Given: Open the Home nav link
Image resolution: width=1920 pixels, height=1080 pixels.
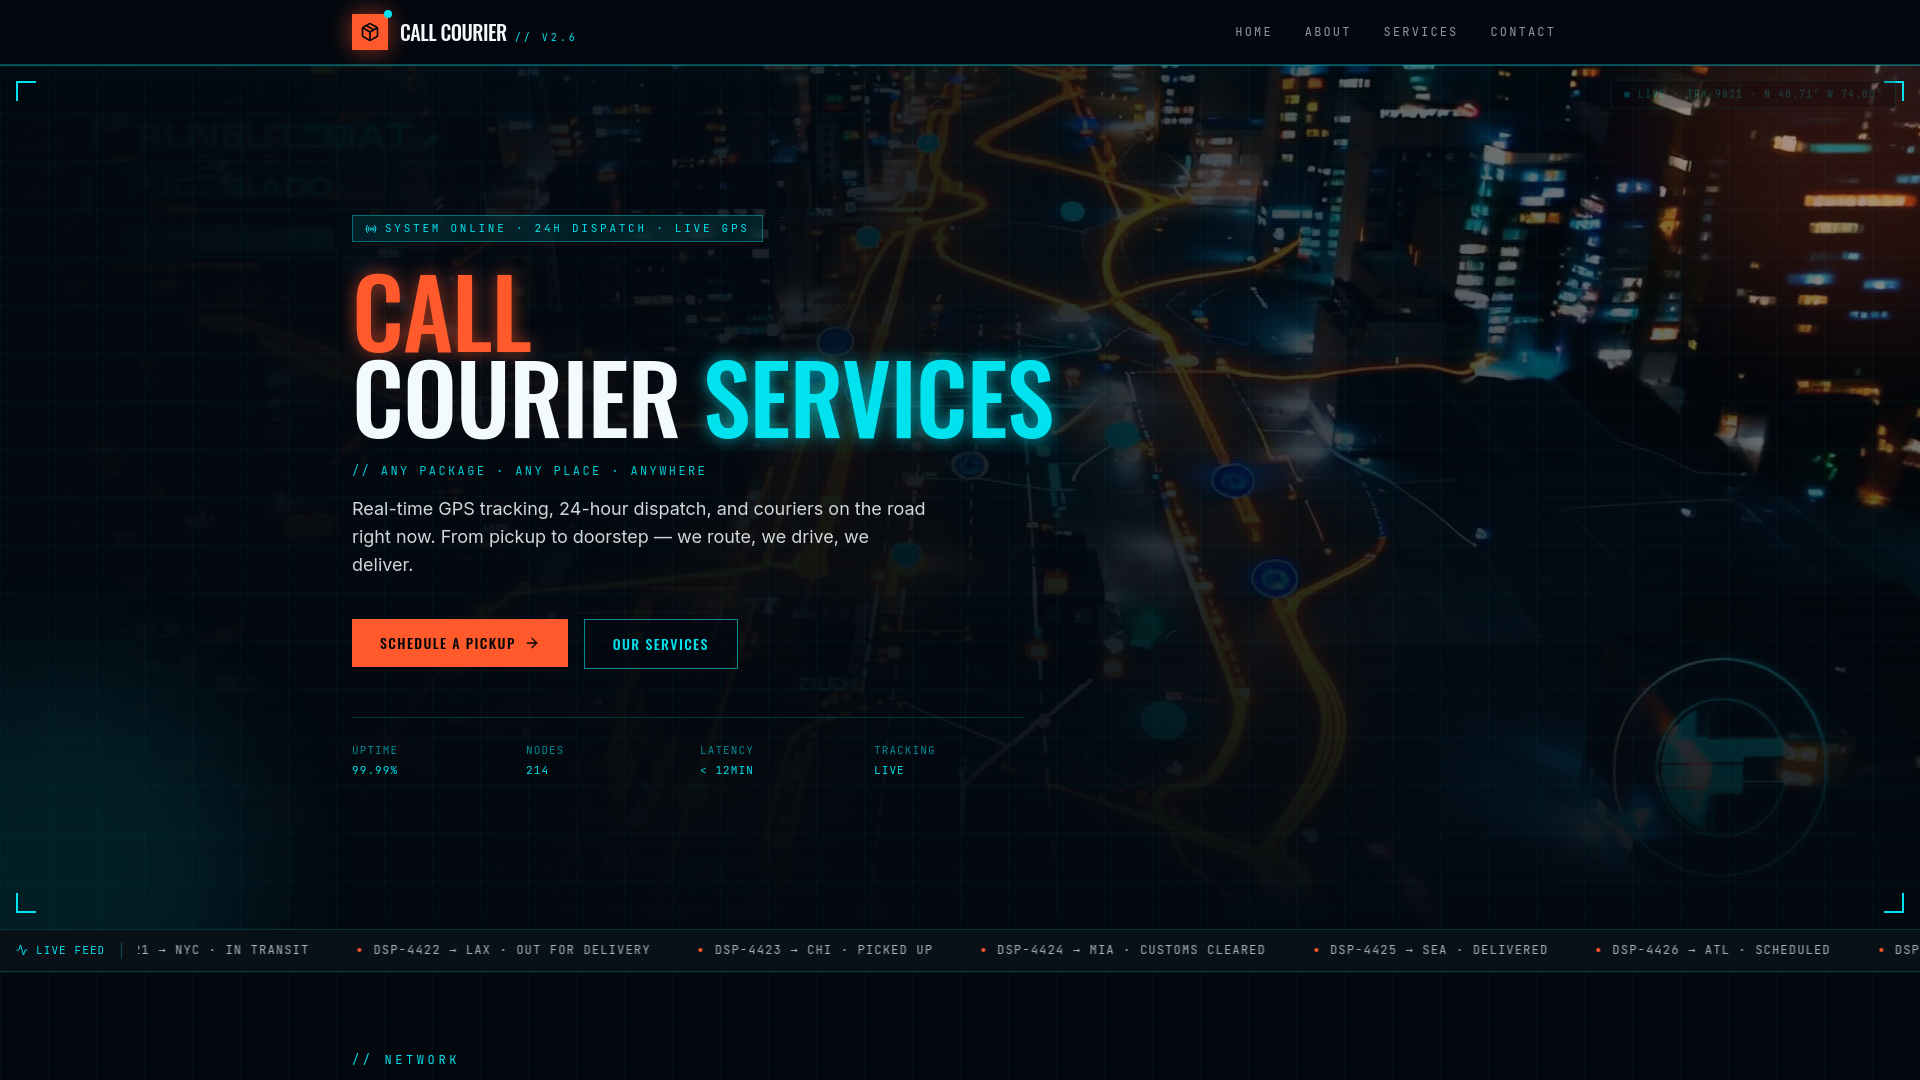Looking at the screenshot, I should (1253, 32).
